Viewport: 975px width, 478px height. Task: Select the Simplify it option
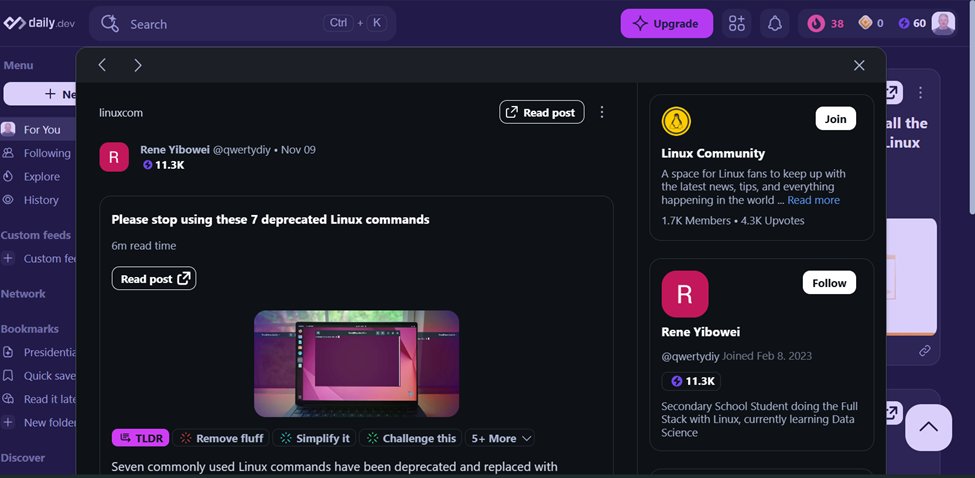coord(315,438)
